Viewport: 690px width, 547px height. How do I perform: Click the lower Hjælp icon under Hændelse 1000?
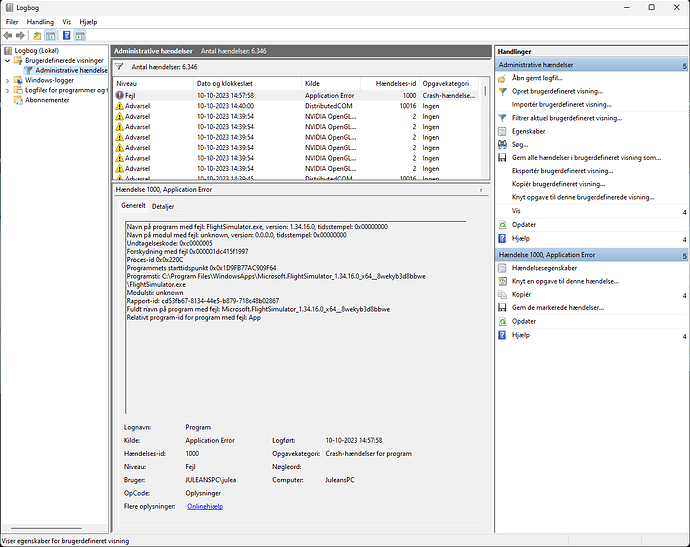[502, 335]
